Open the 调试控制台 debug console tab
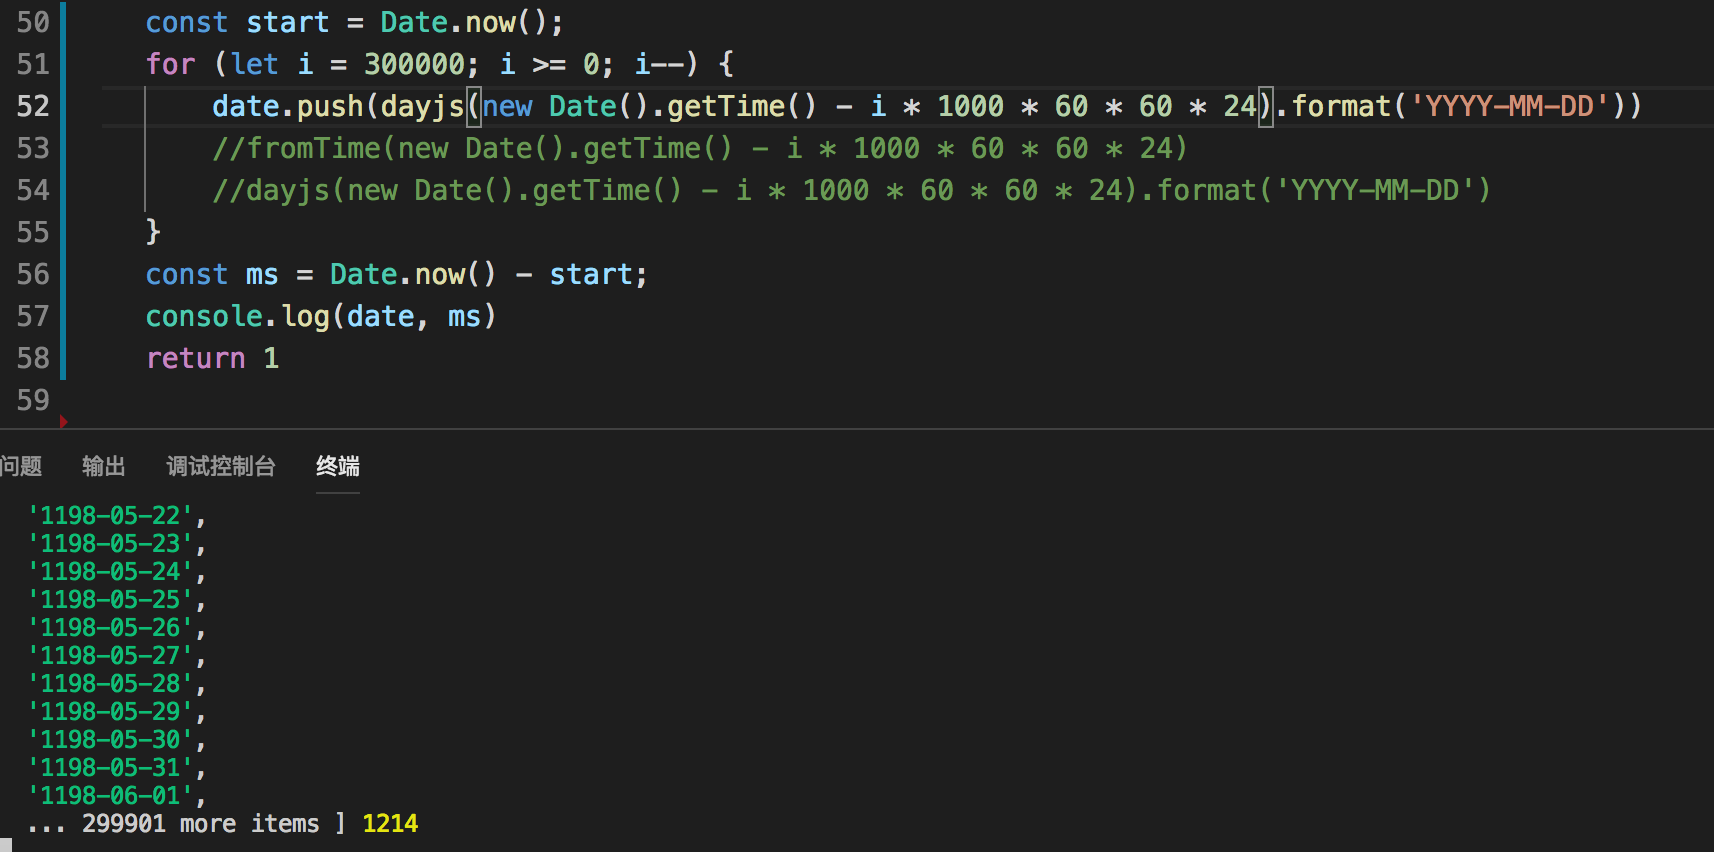The height and width of the screenshot is (852, 1714). coord(220,466)
